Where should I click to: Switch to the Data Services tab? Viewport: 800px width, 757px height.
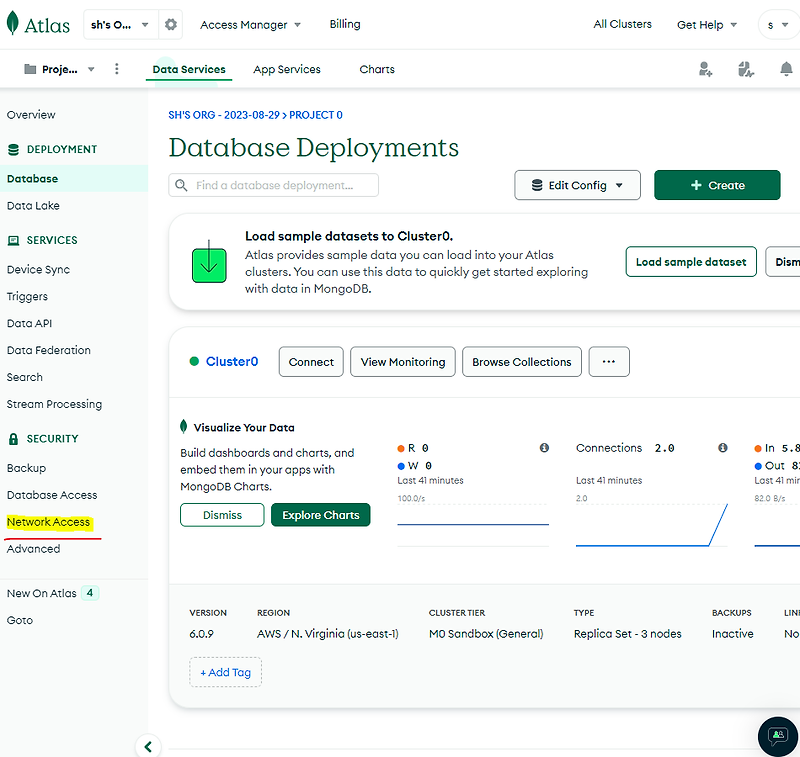189,69
